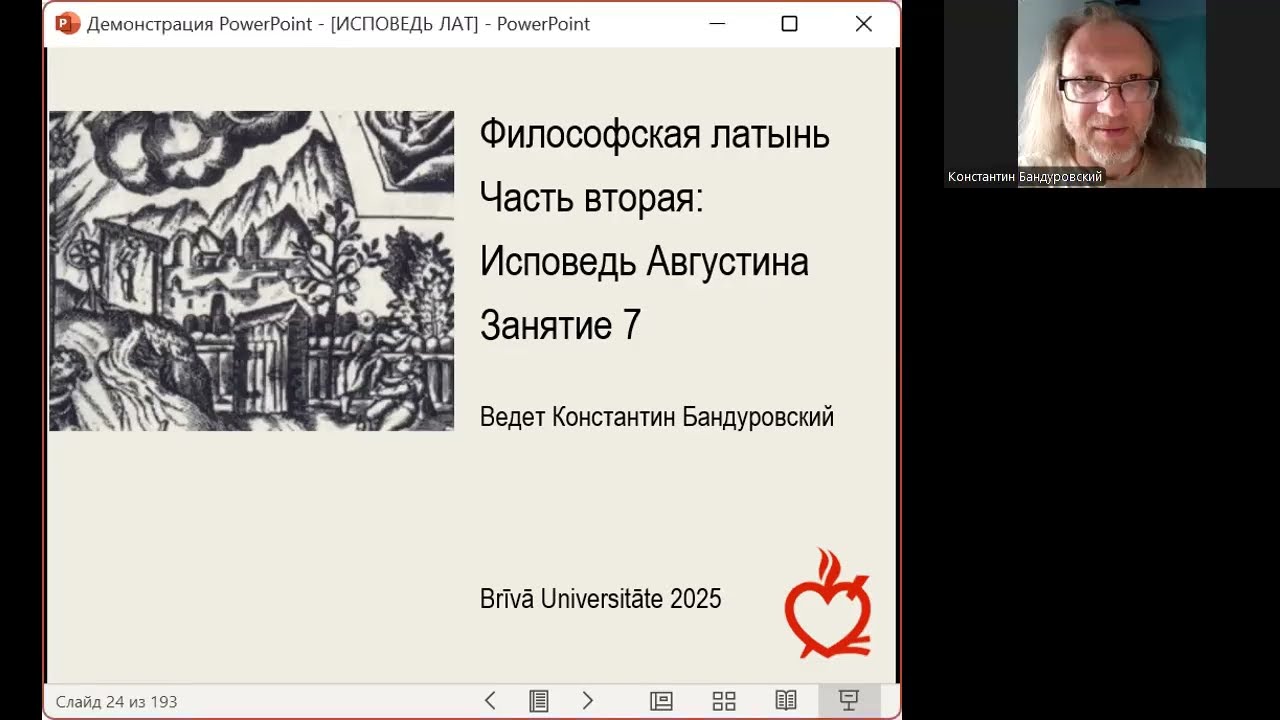The image size is (1280, 720).
Task: Maximize the PowerPoint presentation window
Action: point(789,24)
